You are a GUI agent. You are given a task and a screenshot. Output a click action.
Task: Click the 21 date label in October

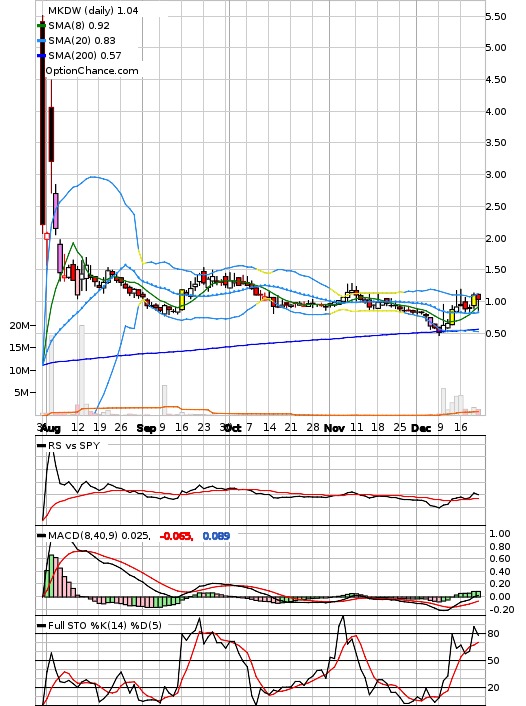pos(290,427)
